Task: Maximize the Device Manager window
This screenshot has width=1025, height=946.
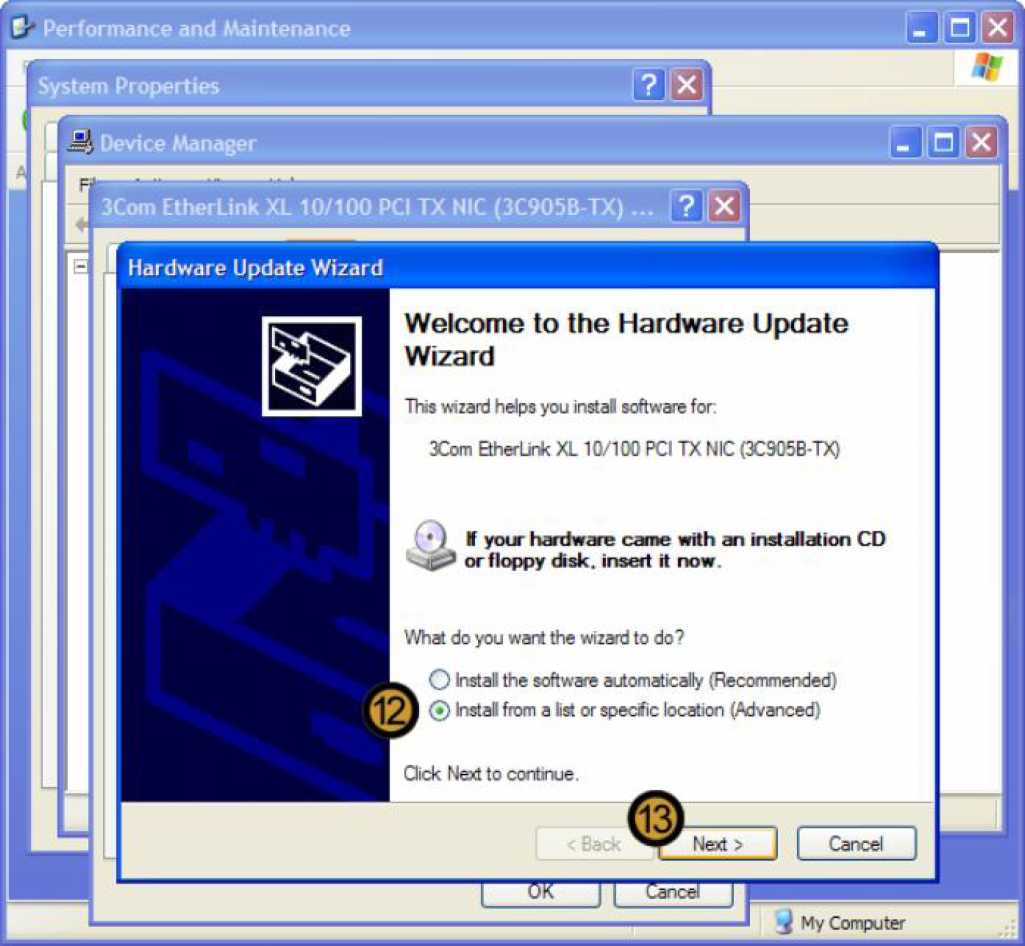Action: point(943,143)
